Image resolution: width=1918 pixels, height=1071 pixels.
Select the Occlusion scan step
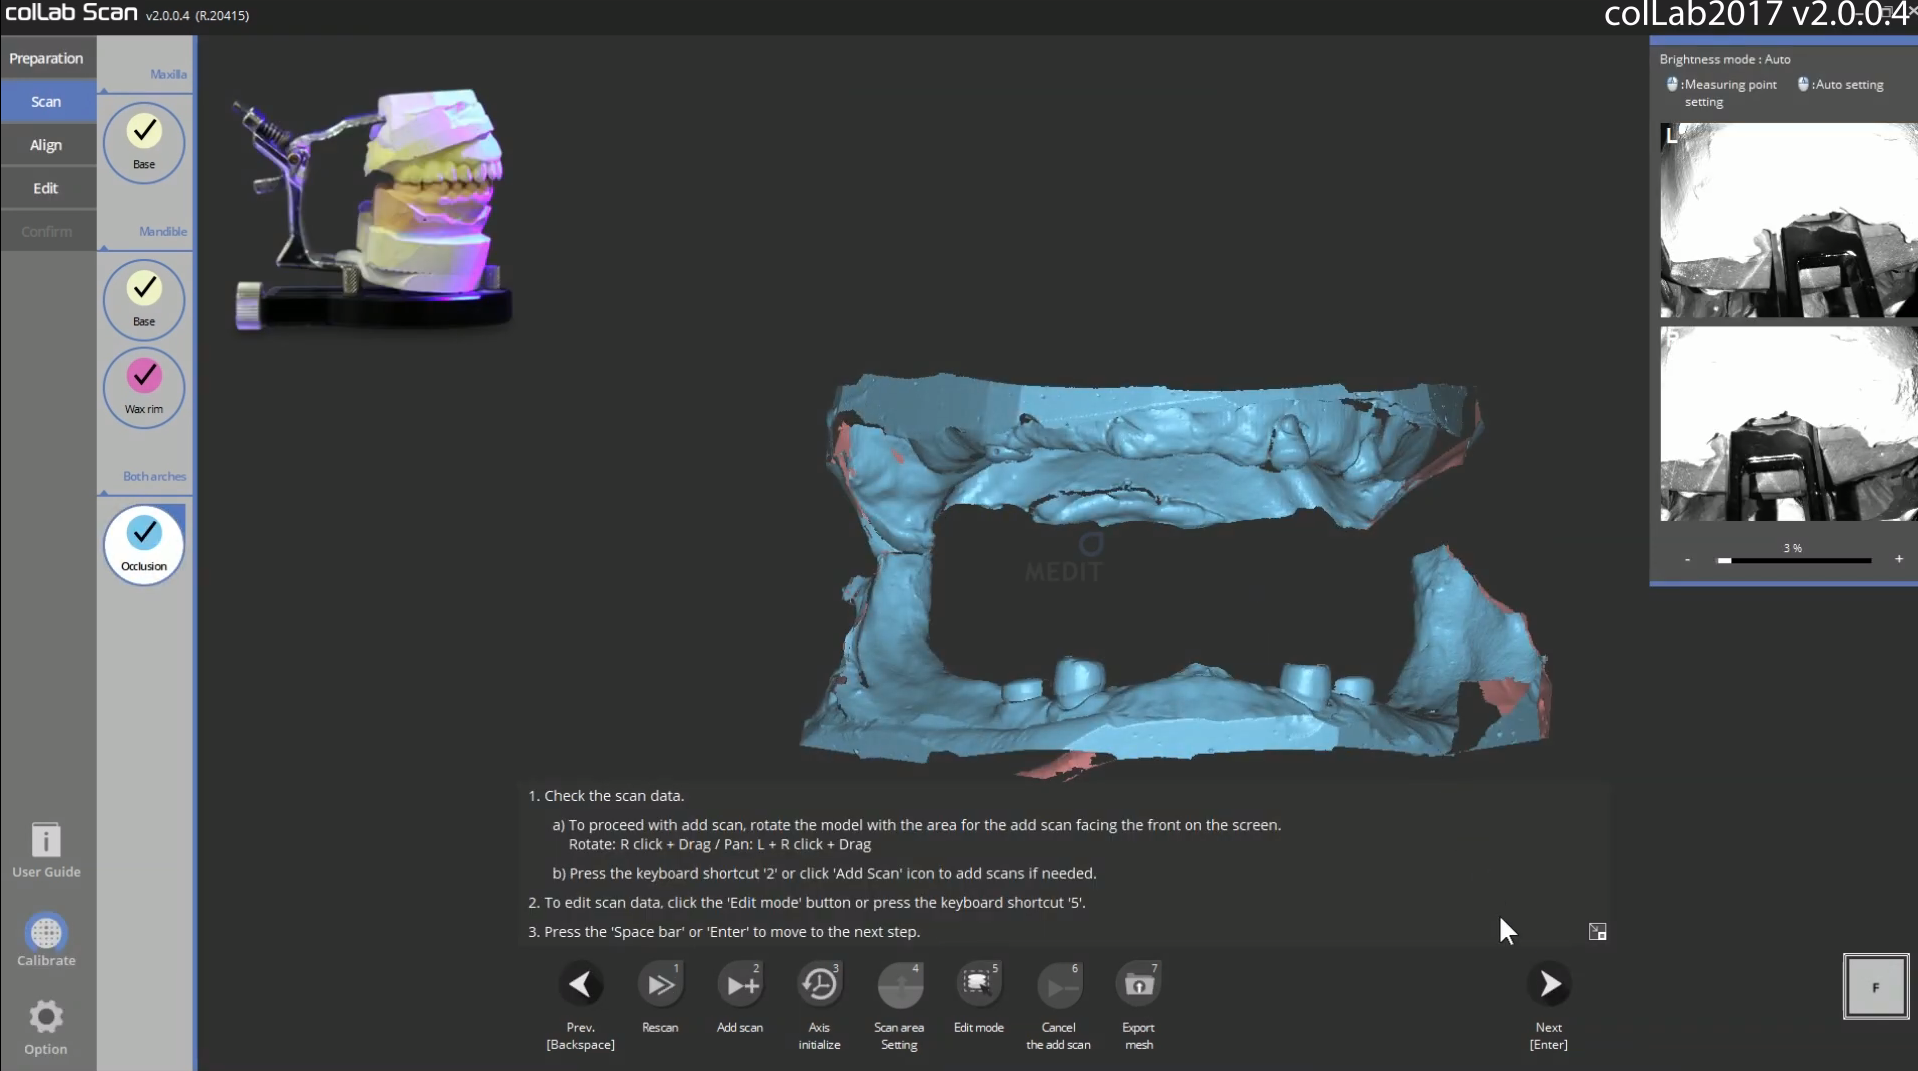click(x=144, y=544)
